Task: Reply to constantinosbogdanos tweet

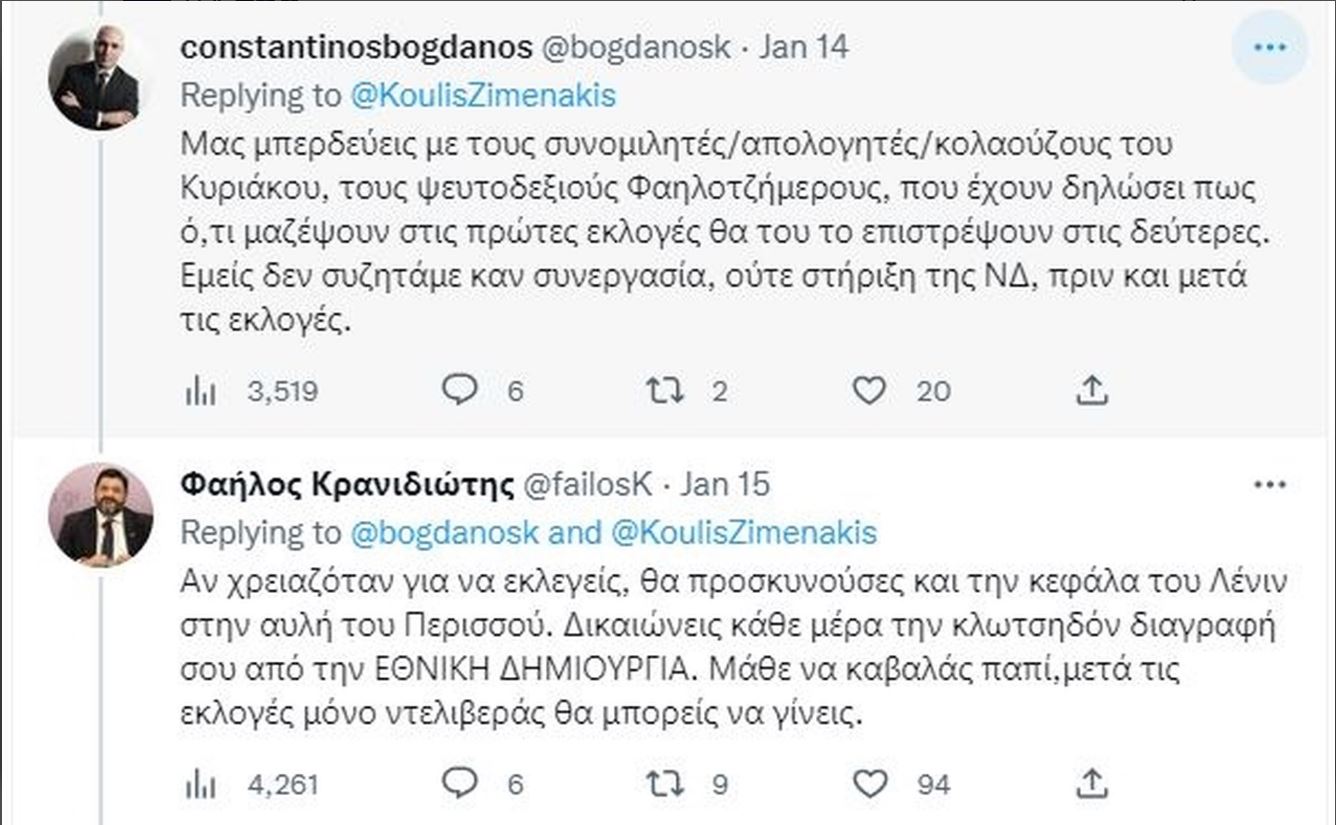Action: [460, 390]
